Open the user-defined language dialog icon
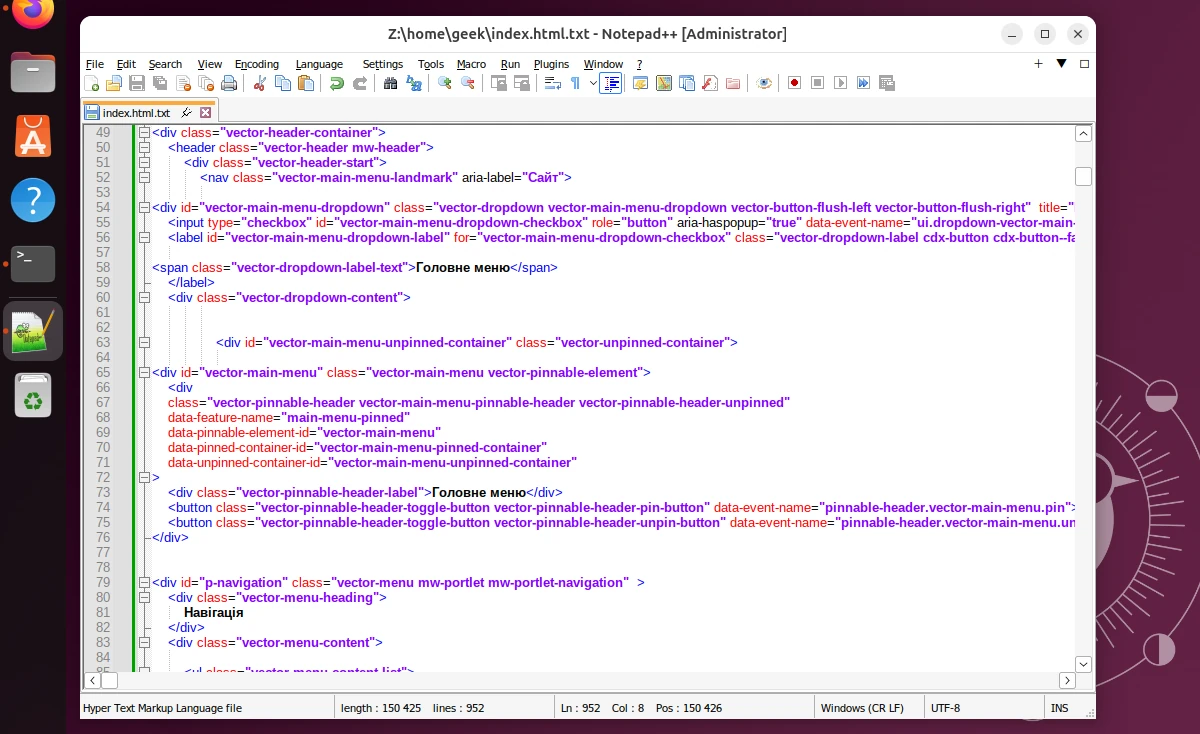Viewport: 1200px width, 734px height. [640, 83]
